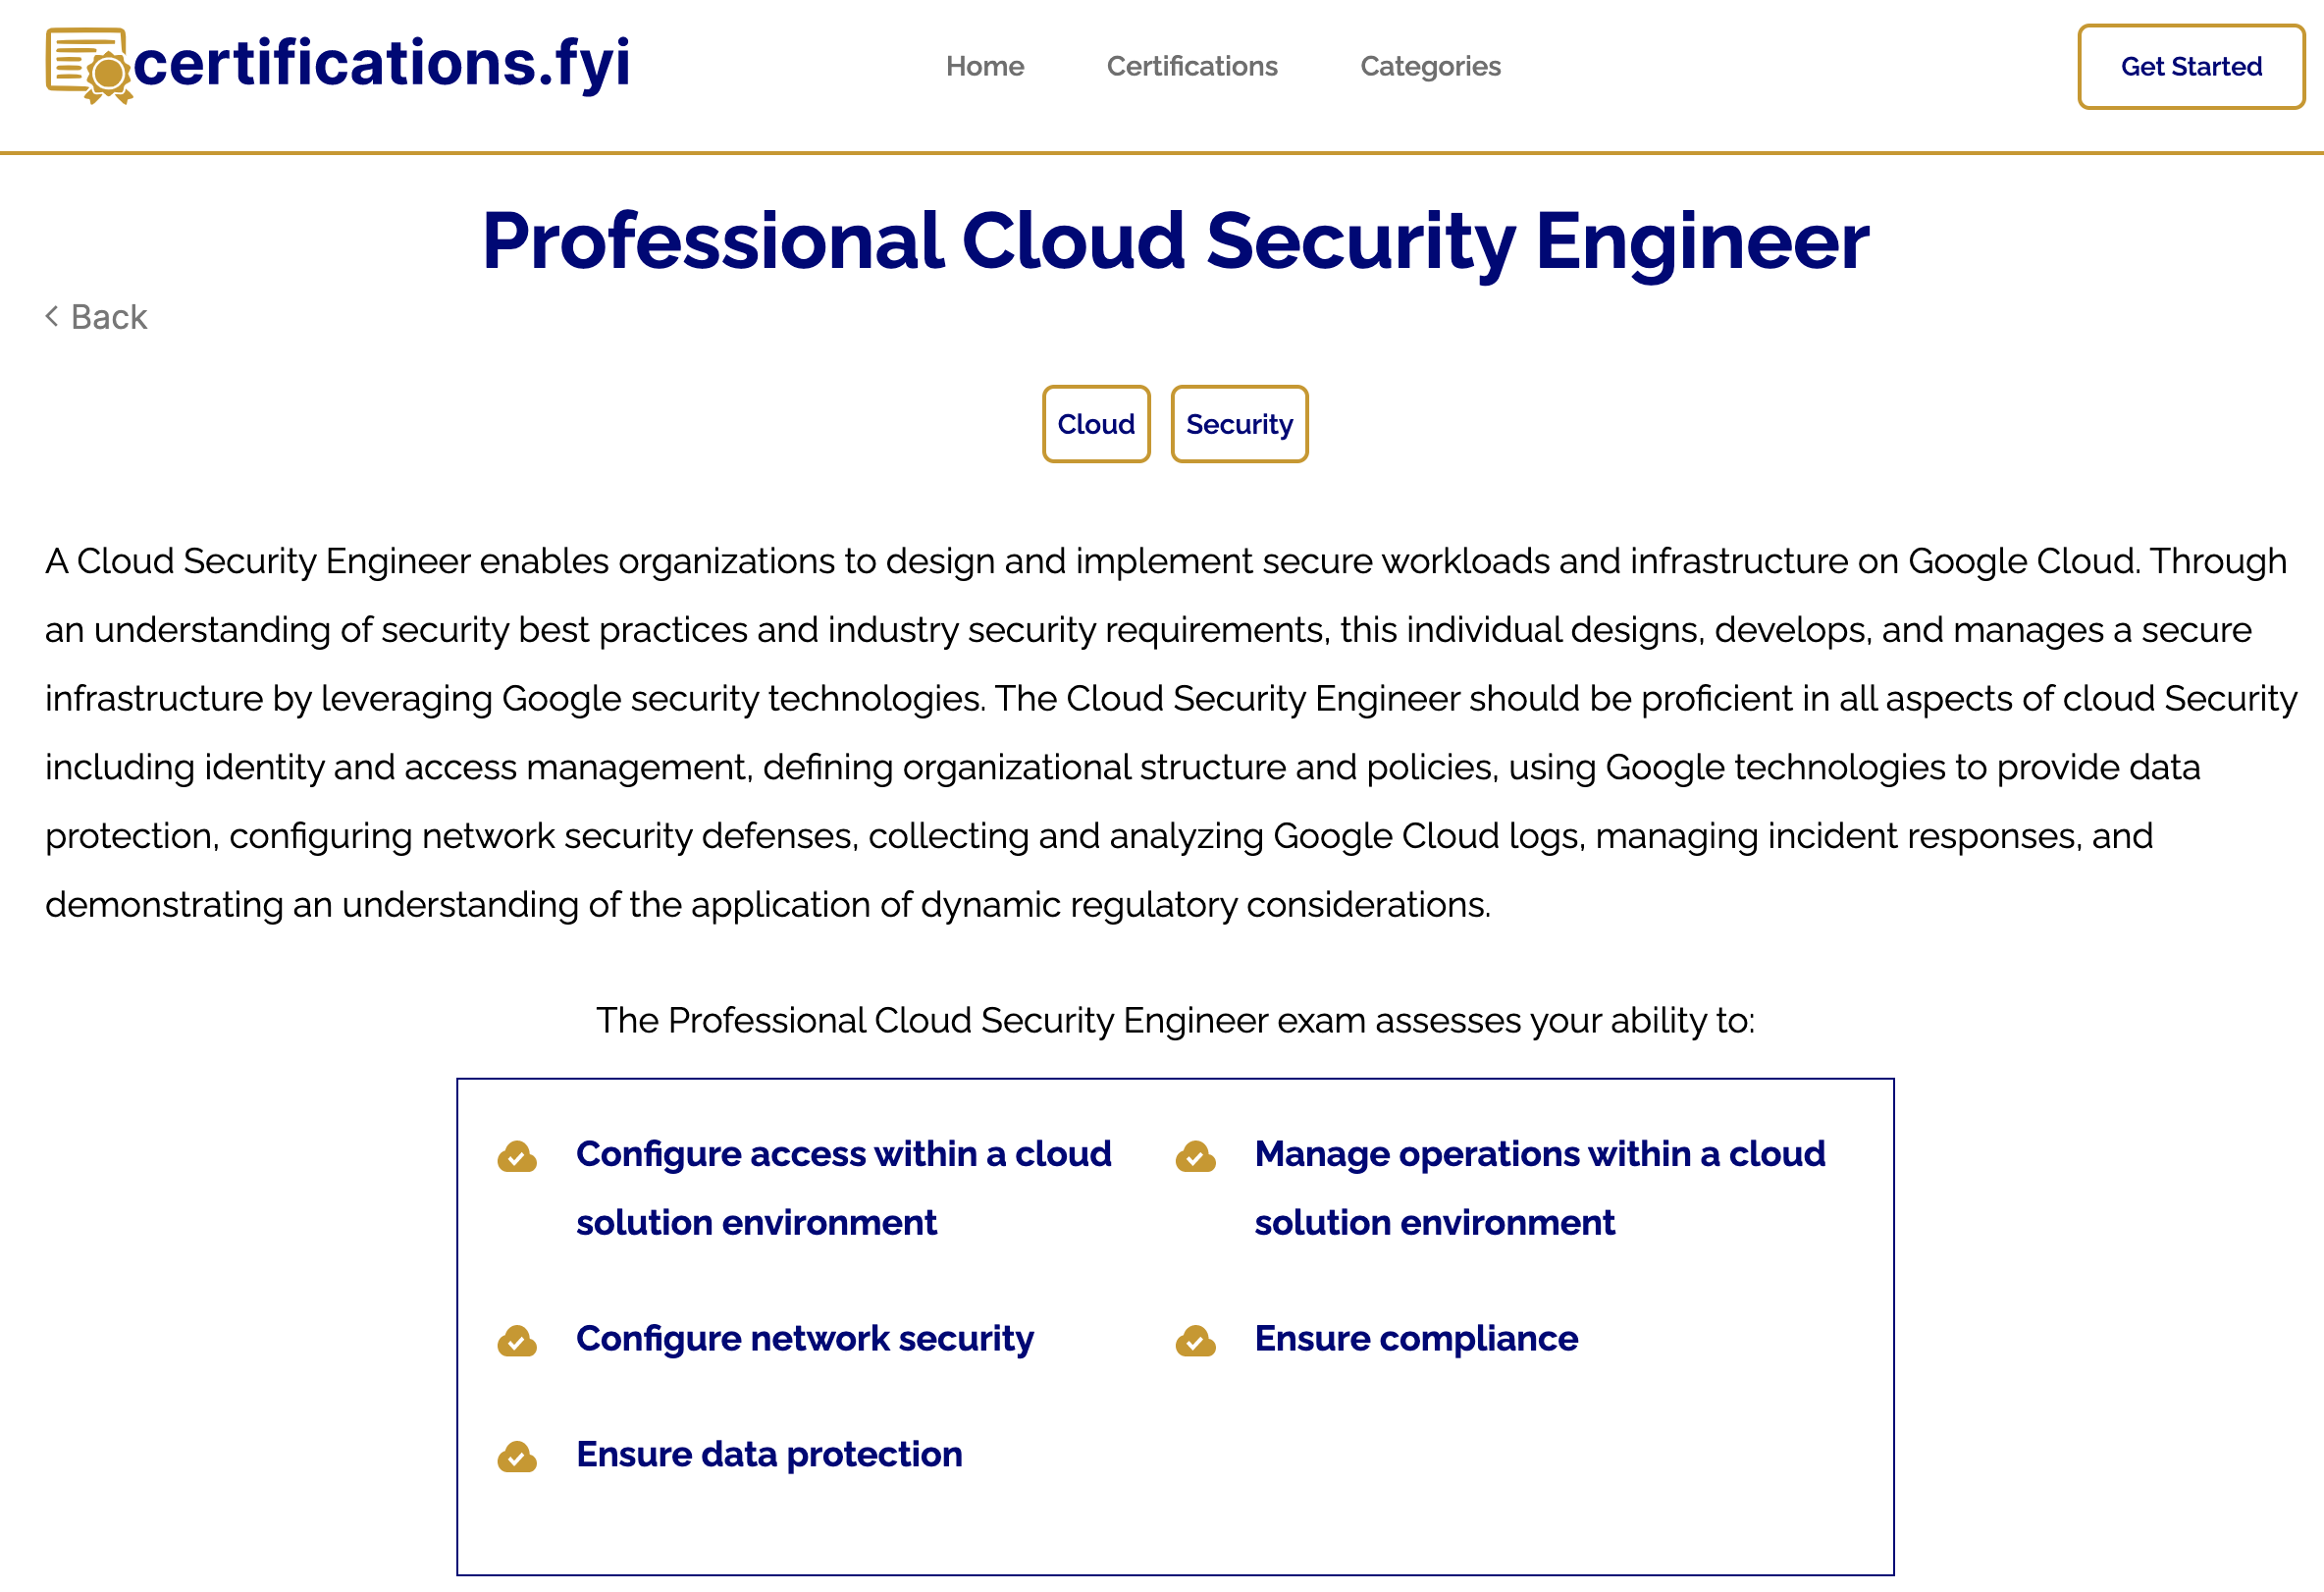This screenshot has width=2324, height=1592.
Task: Click cloud-check icon beside Manage operations
Action: (x=1196, y=1157)
